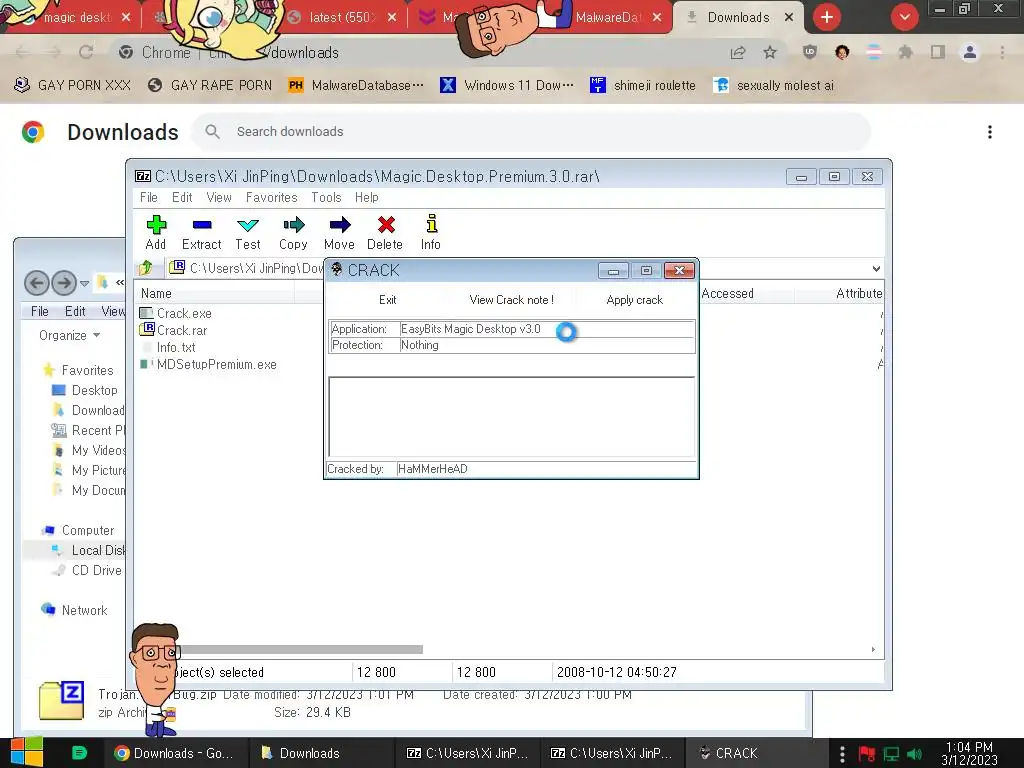Open the Tools menu in 7-Zip
Image resolution: width=1024 pixels, height=768 pixels.
(327, 197)
